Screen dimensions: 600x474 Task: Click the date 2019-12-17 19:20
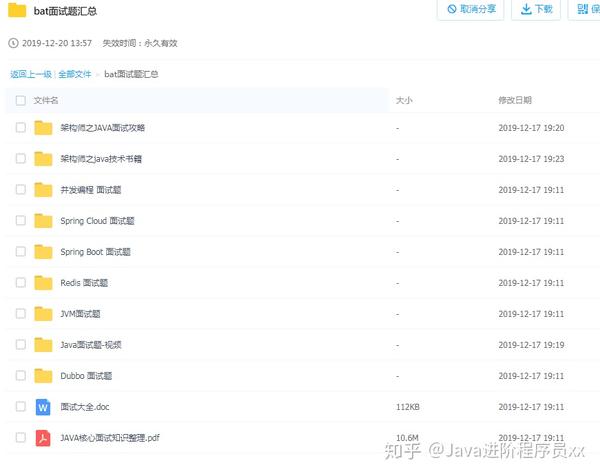[x=531, y=128]
